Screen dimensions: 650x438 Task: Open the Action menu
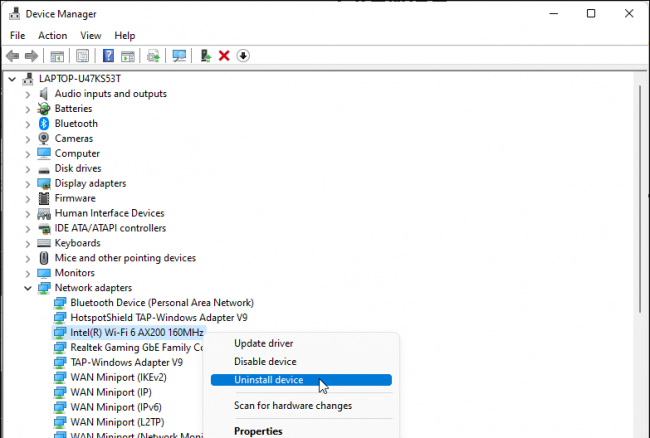point(53,36)
